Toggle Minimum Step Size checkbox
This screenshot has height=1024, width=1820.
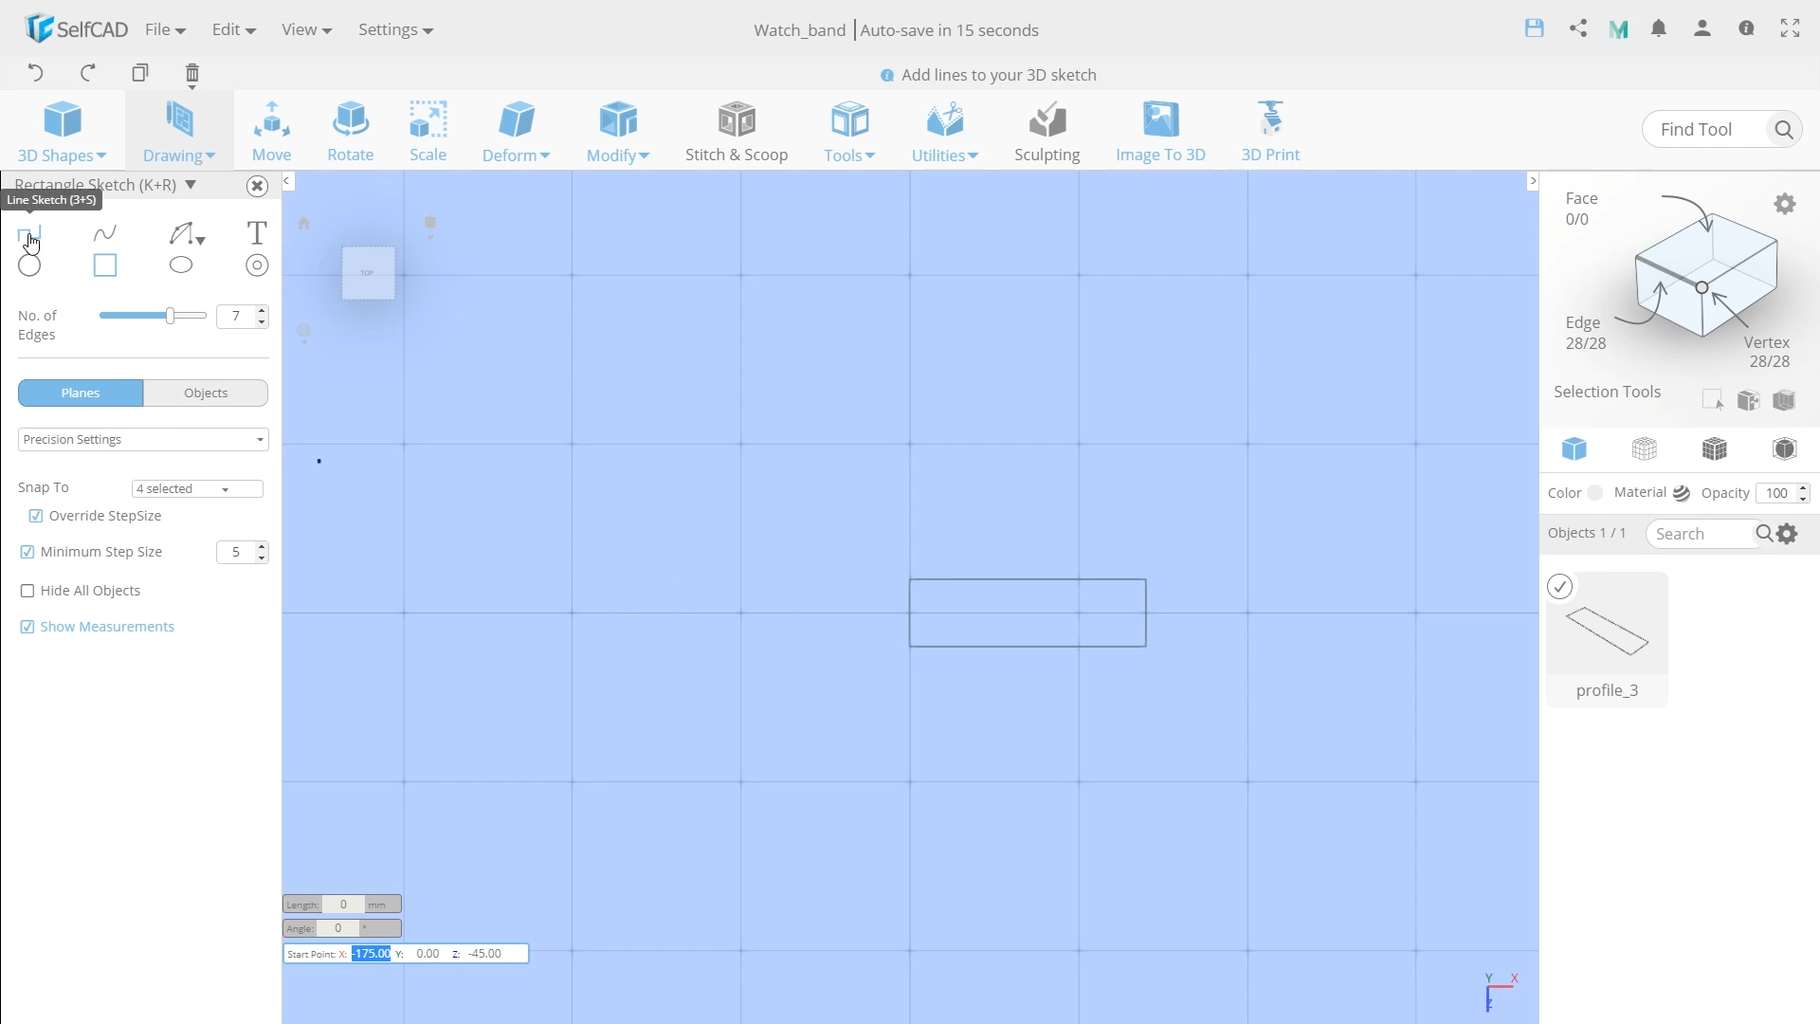tap(27, 552)
